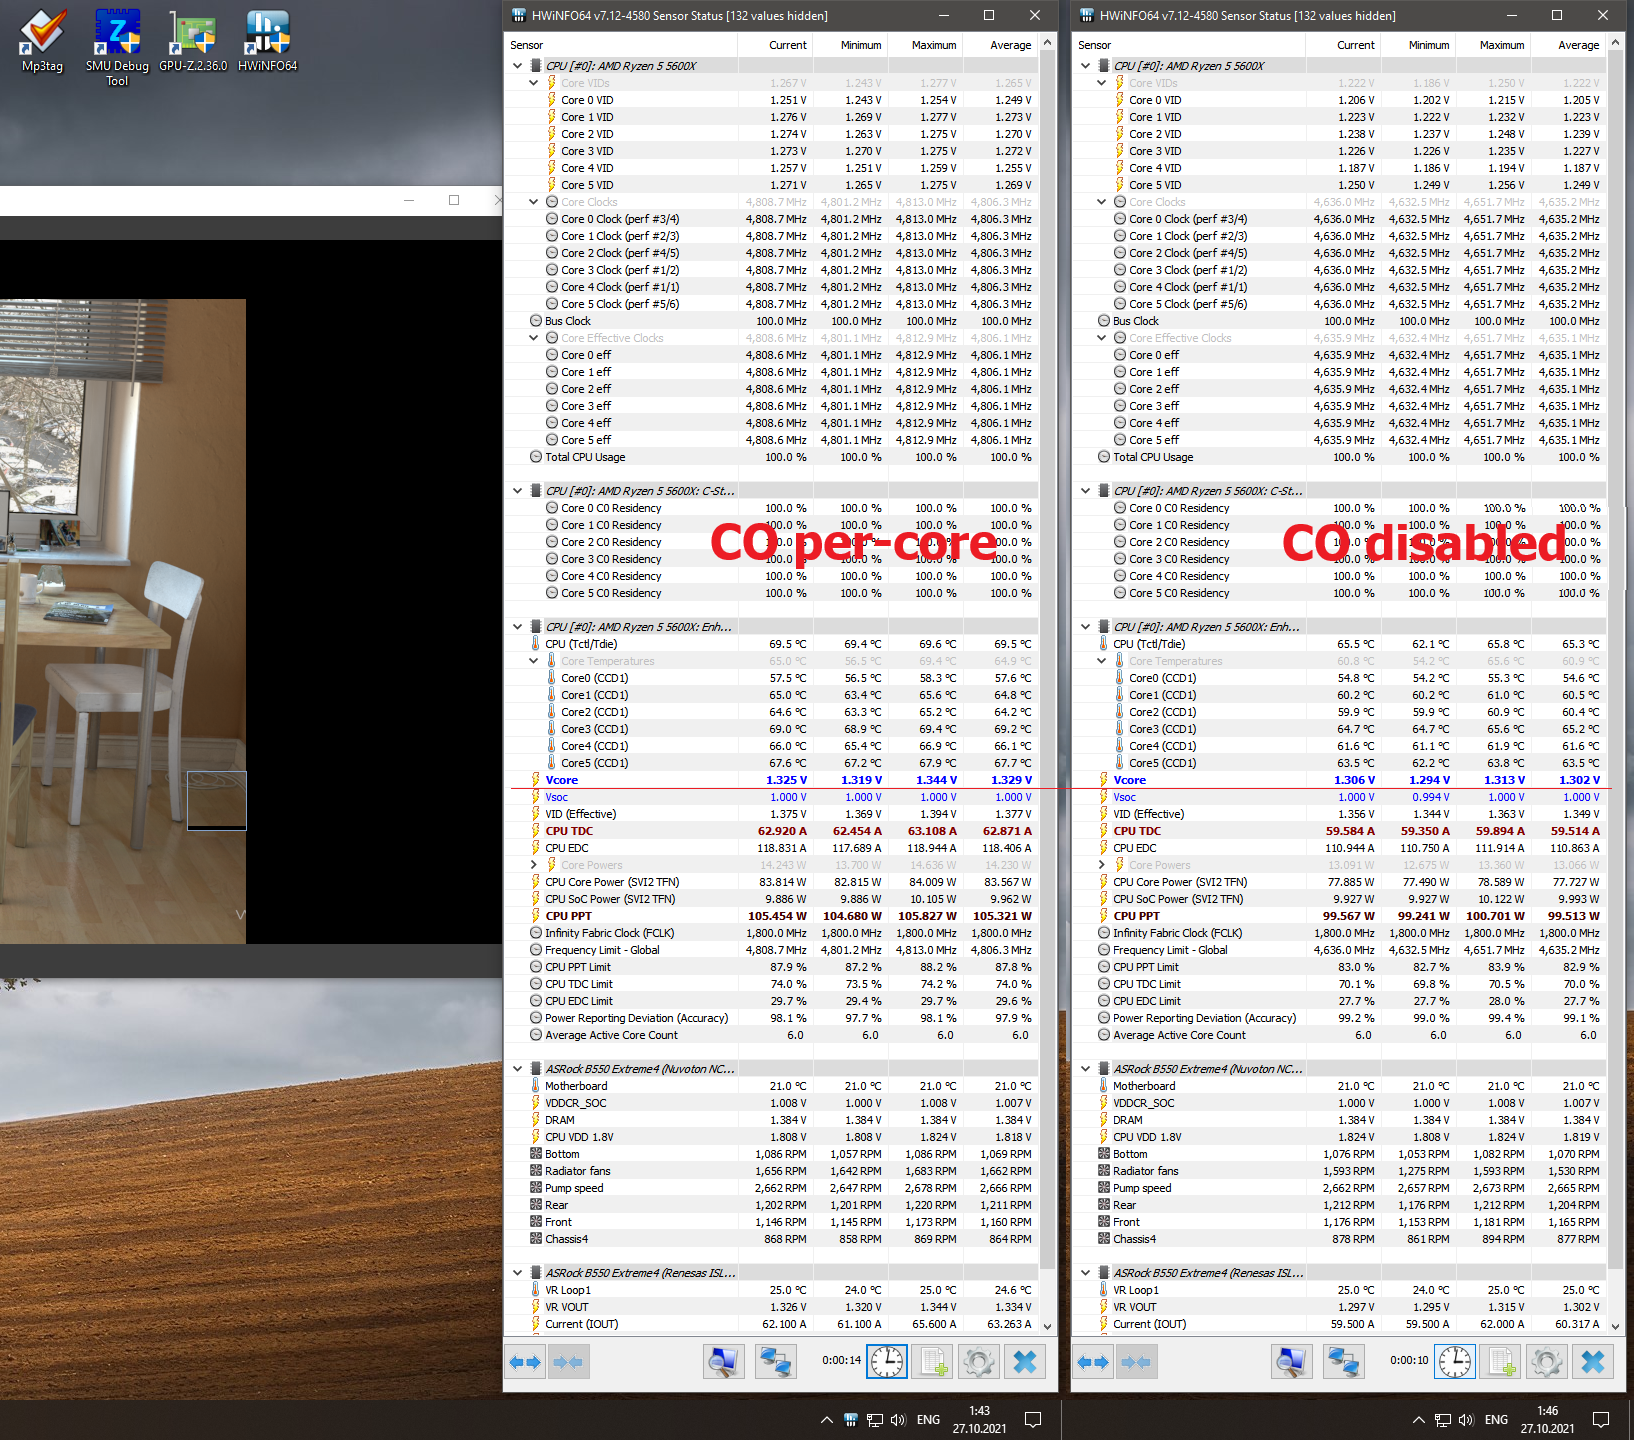Select the DRAM row in the left HWiNFO window
1634x1440 pixels.
[x=772, y=1120]
